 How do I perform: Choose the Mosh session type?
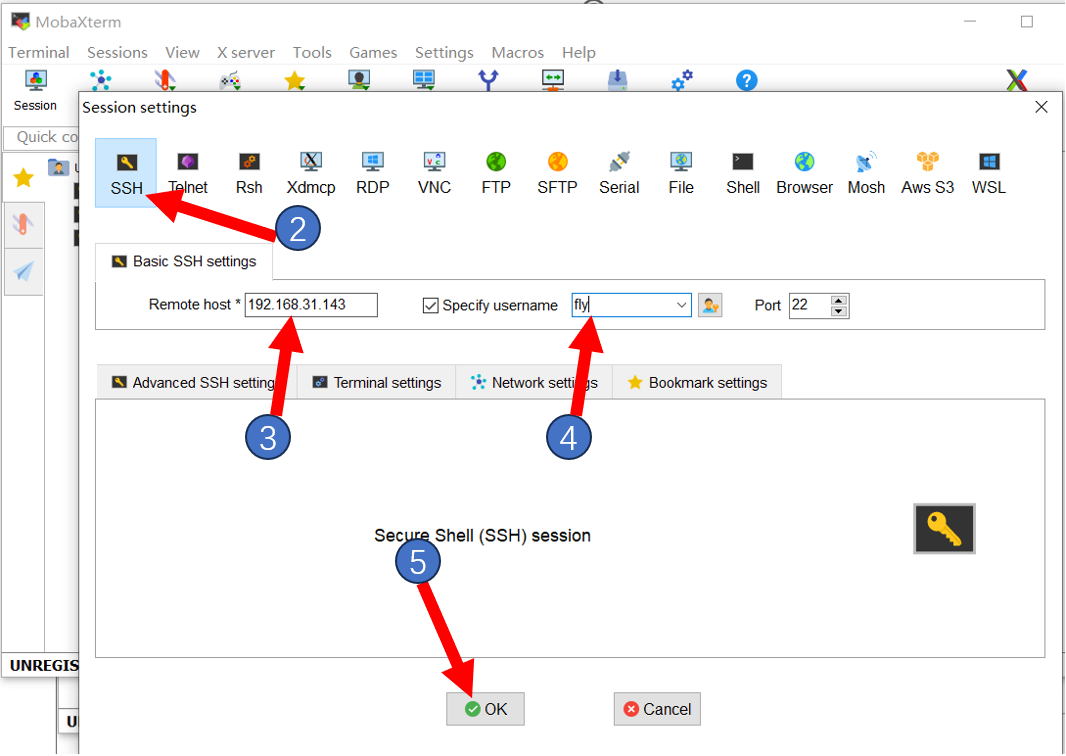tap(866, 172)
